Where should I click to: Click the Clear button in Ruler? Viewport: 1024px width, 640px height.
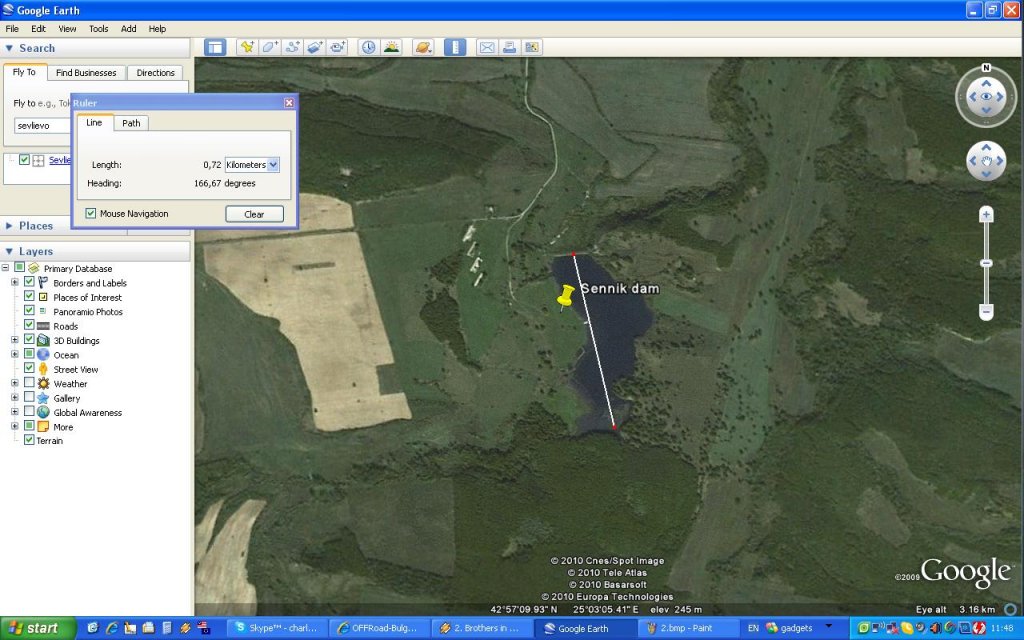[x=254, y=214]
